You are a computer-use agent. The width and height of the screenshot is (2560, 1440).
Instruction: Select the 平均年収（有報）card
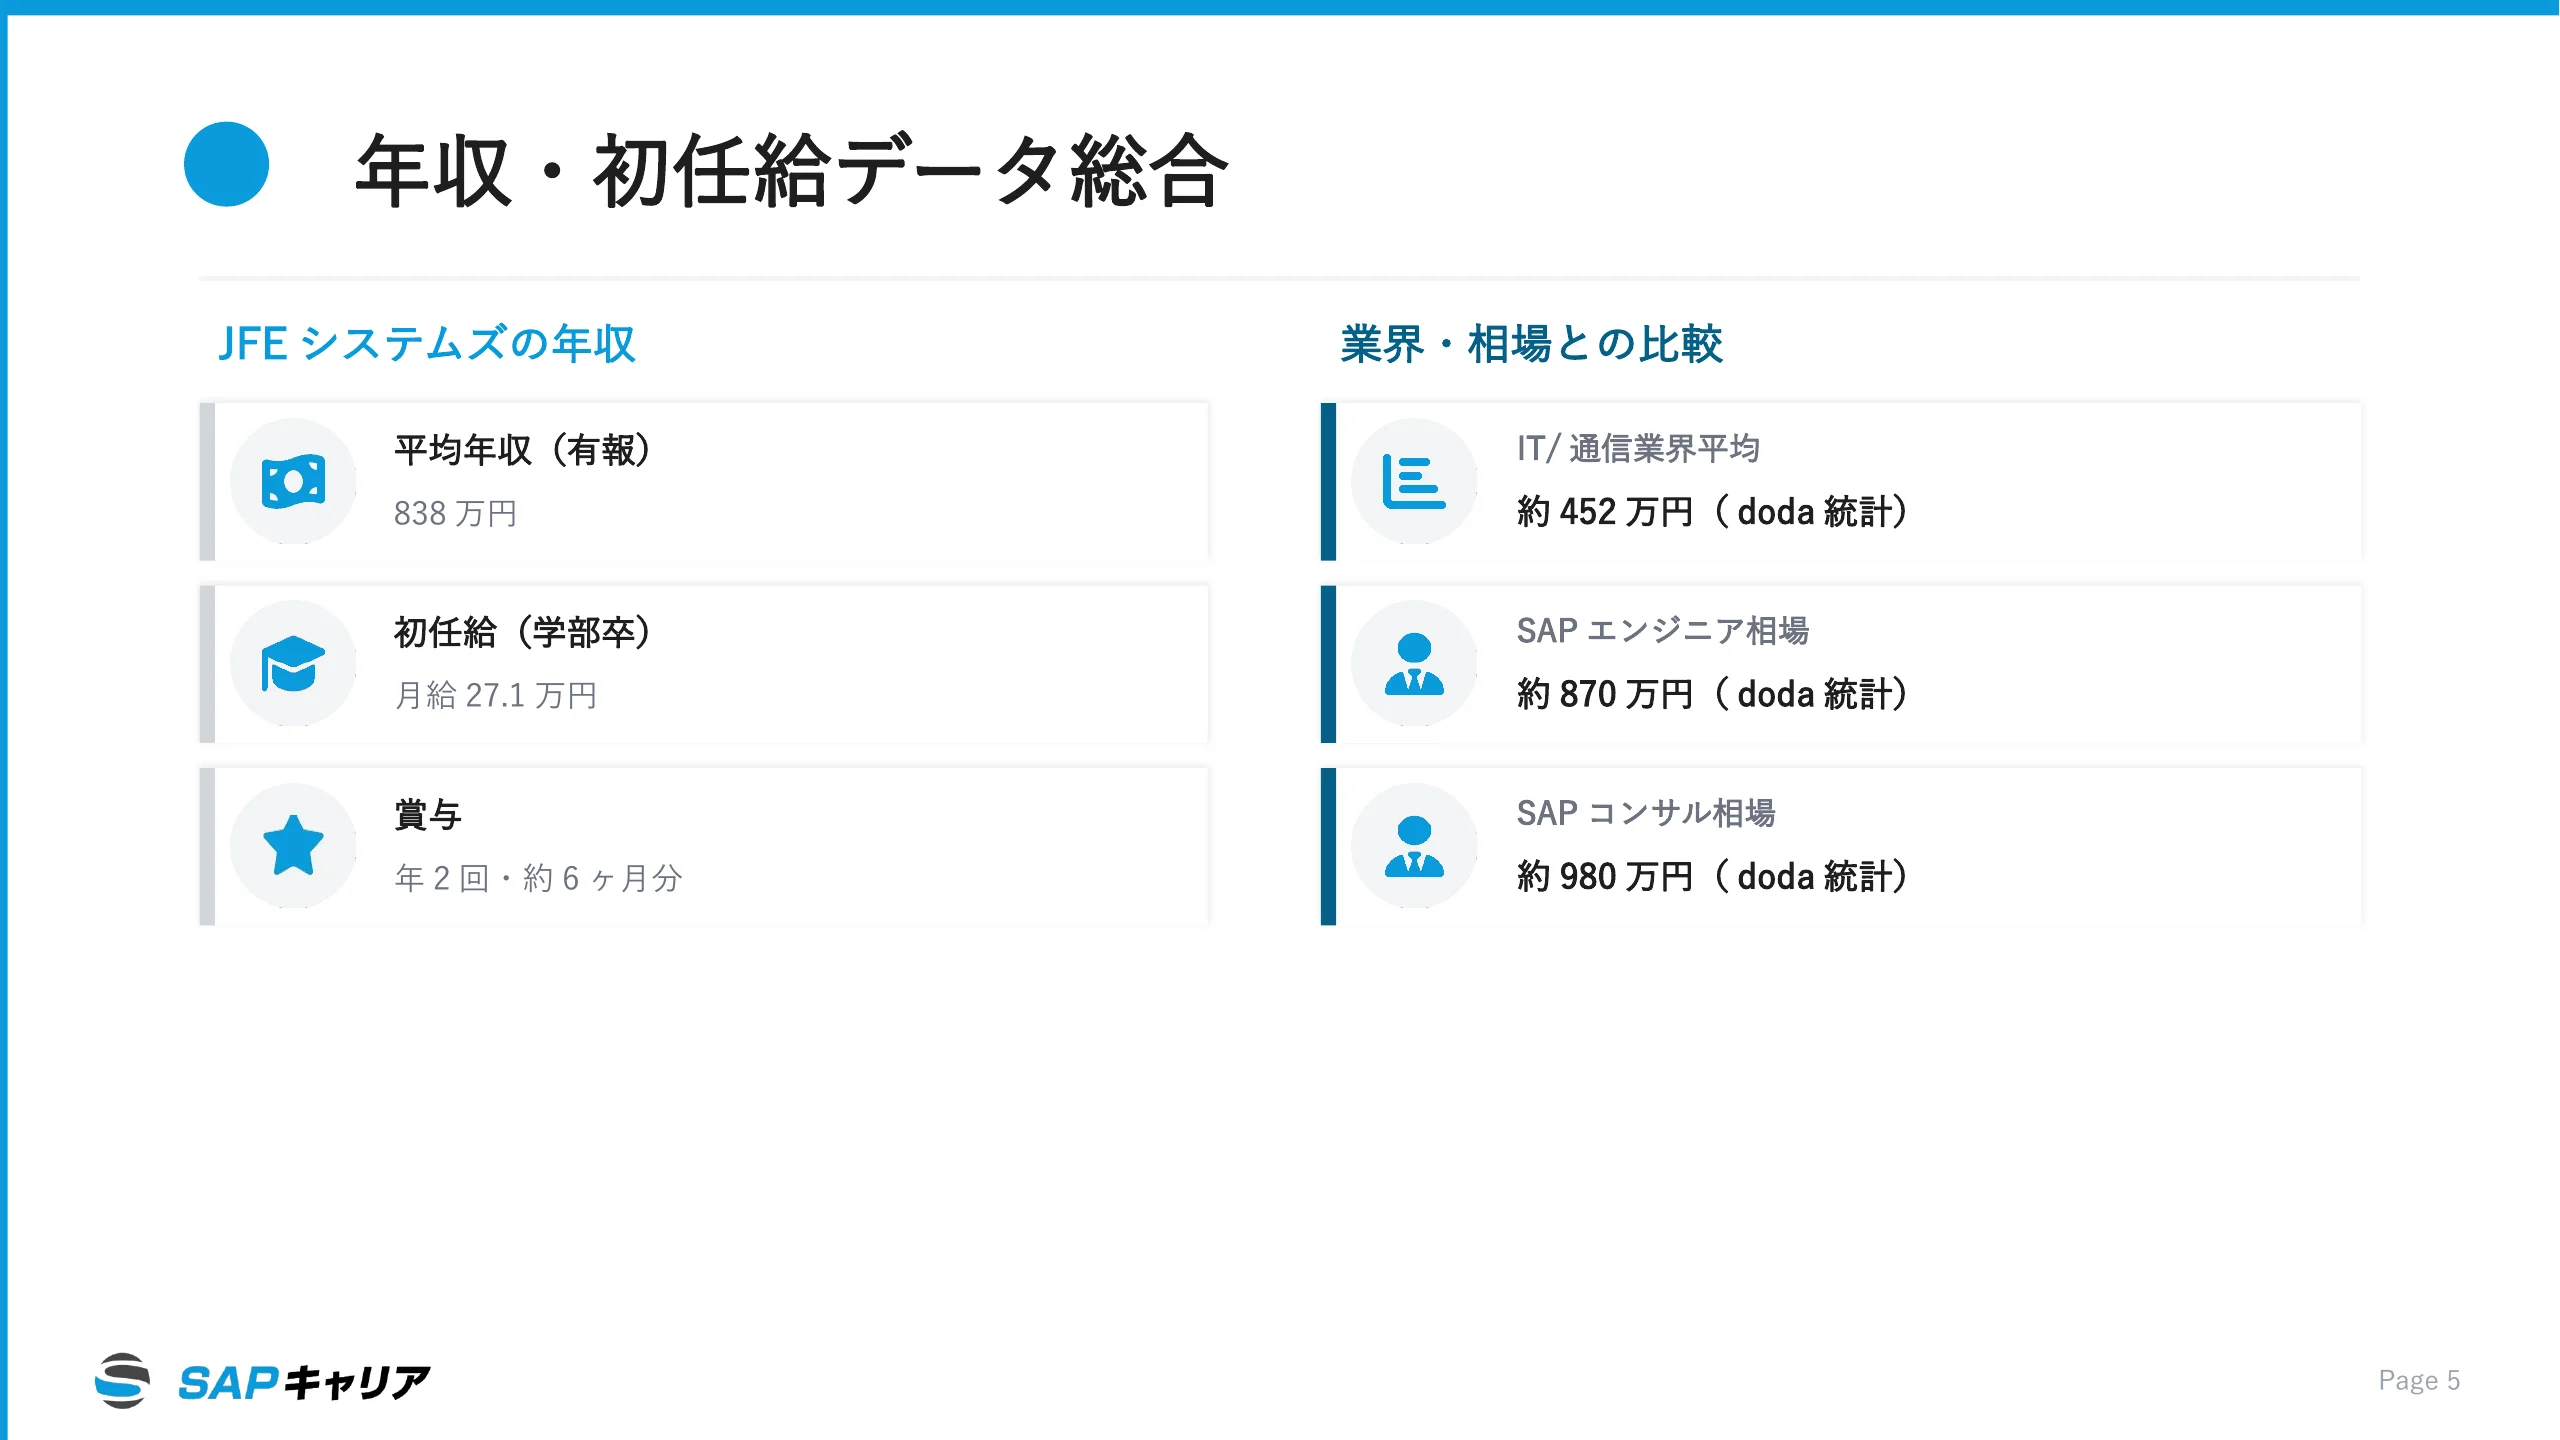coord(705,482)
